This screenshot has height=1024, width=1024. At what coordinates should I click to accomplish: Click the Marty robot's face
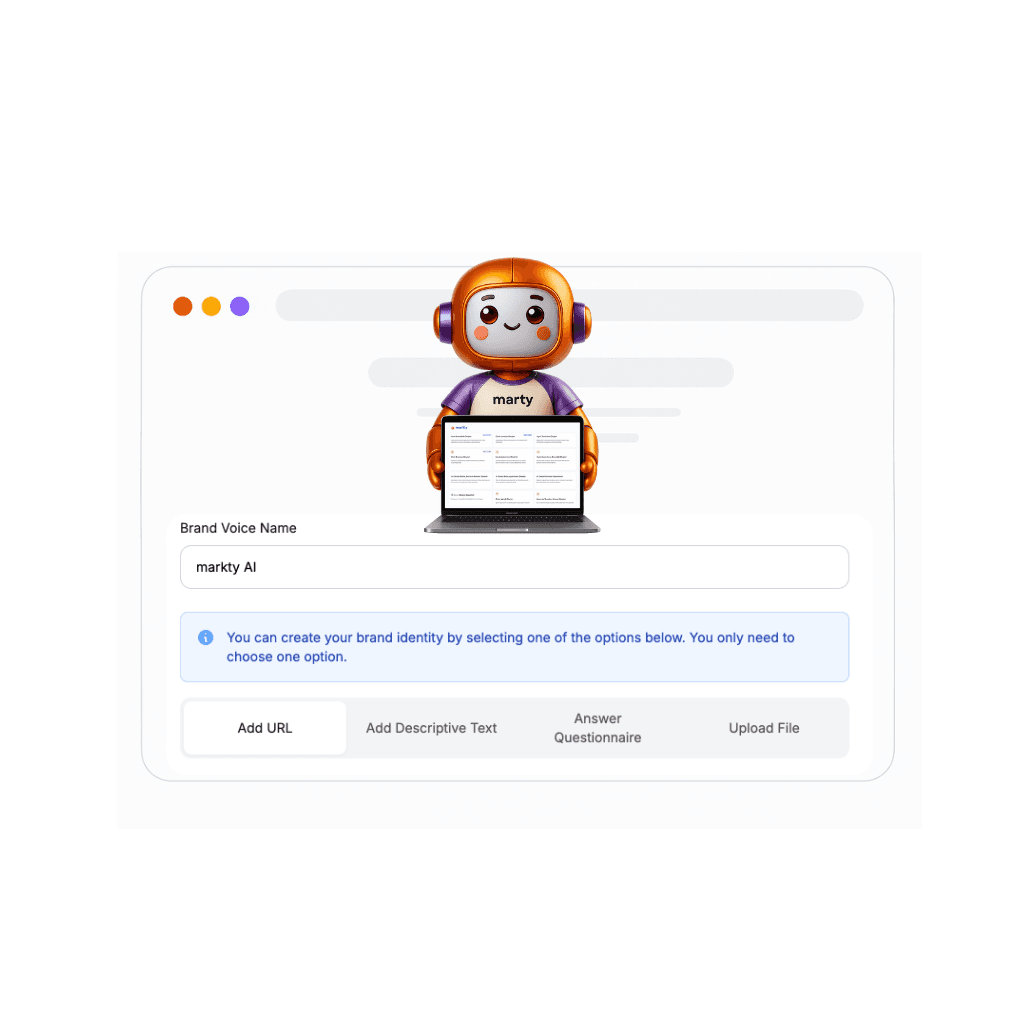pos(512,321)
